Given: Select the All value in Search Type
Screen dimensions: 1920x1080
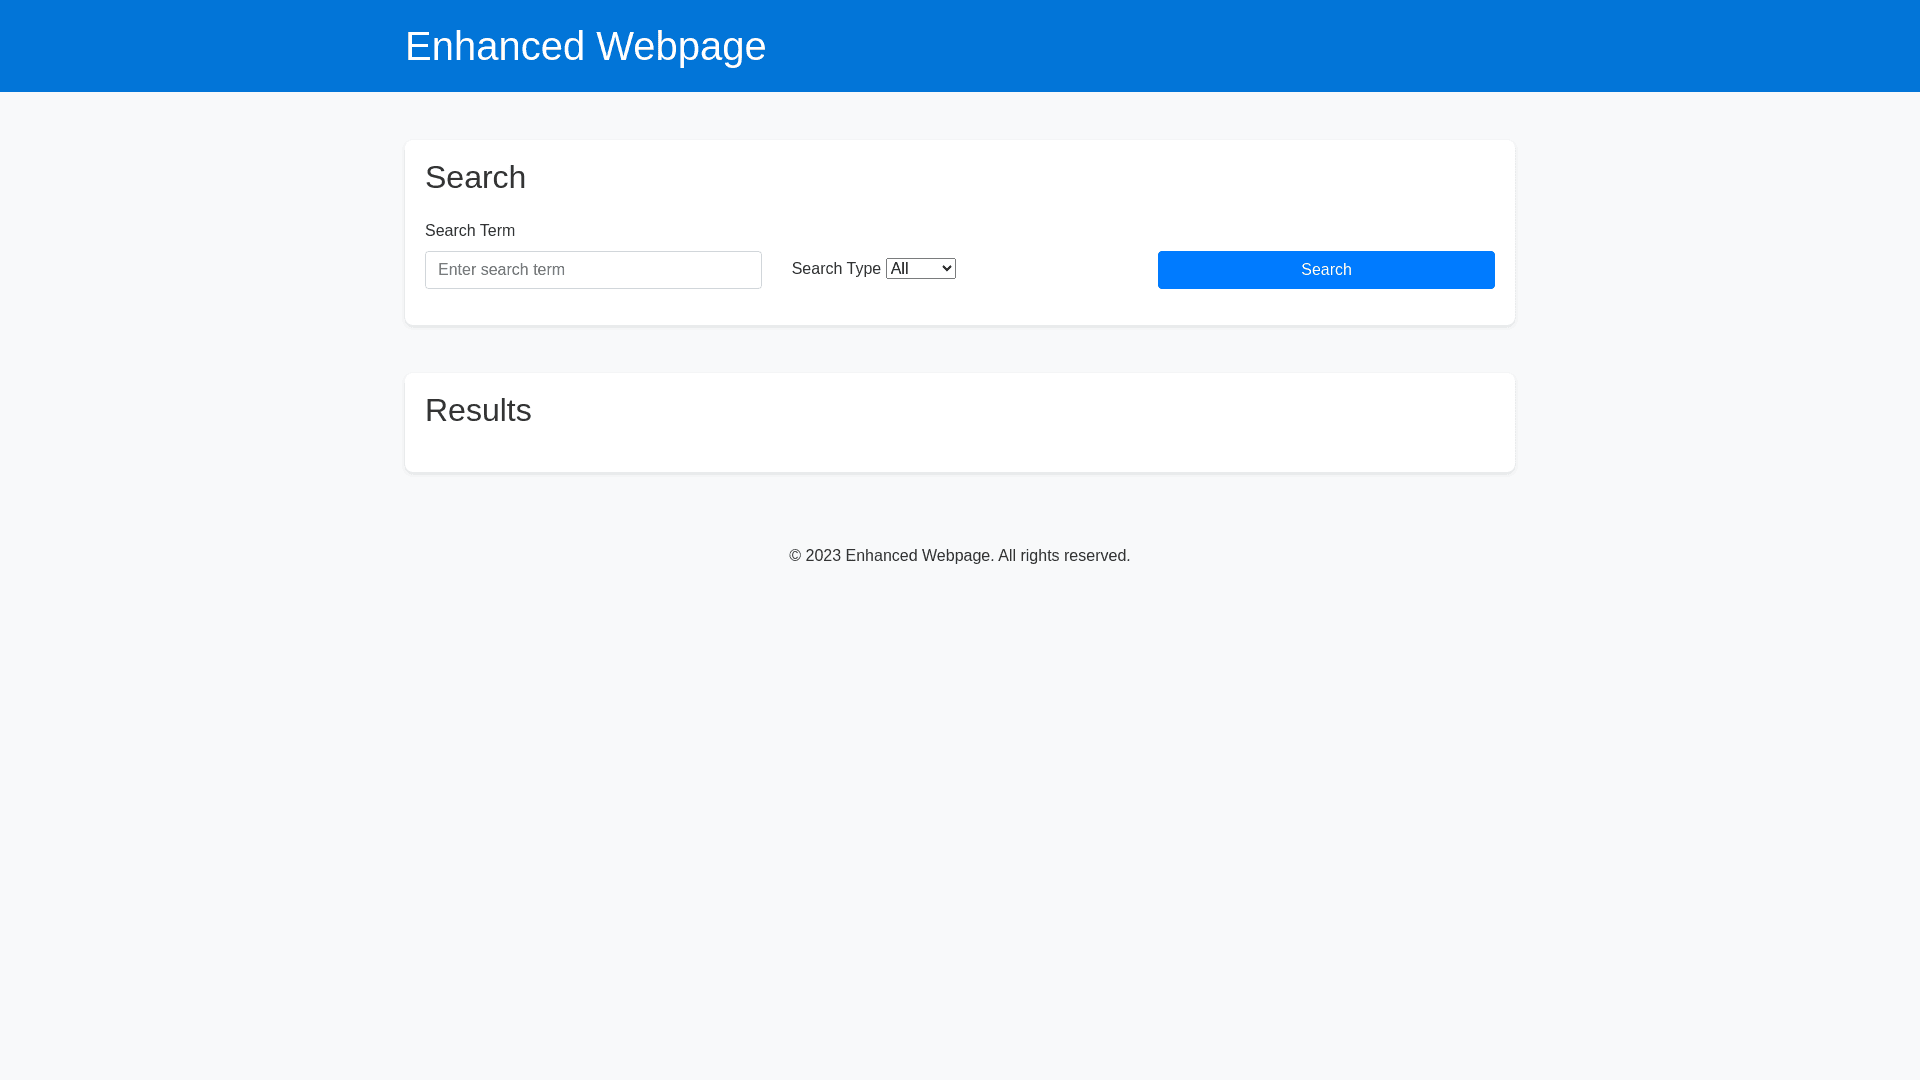Looking at the screenshot, I should click(x=900, y=268).
